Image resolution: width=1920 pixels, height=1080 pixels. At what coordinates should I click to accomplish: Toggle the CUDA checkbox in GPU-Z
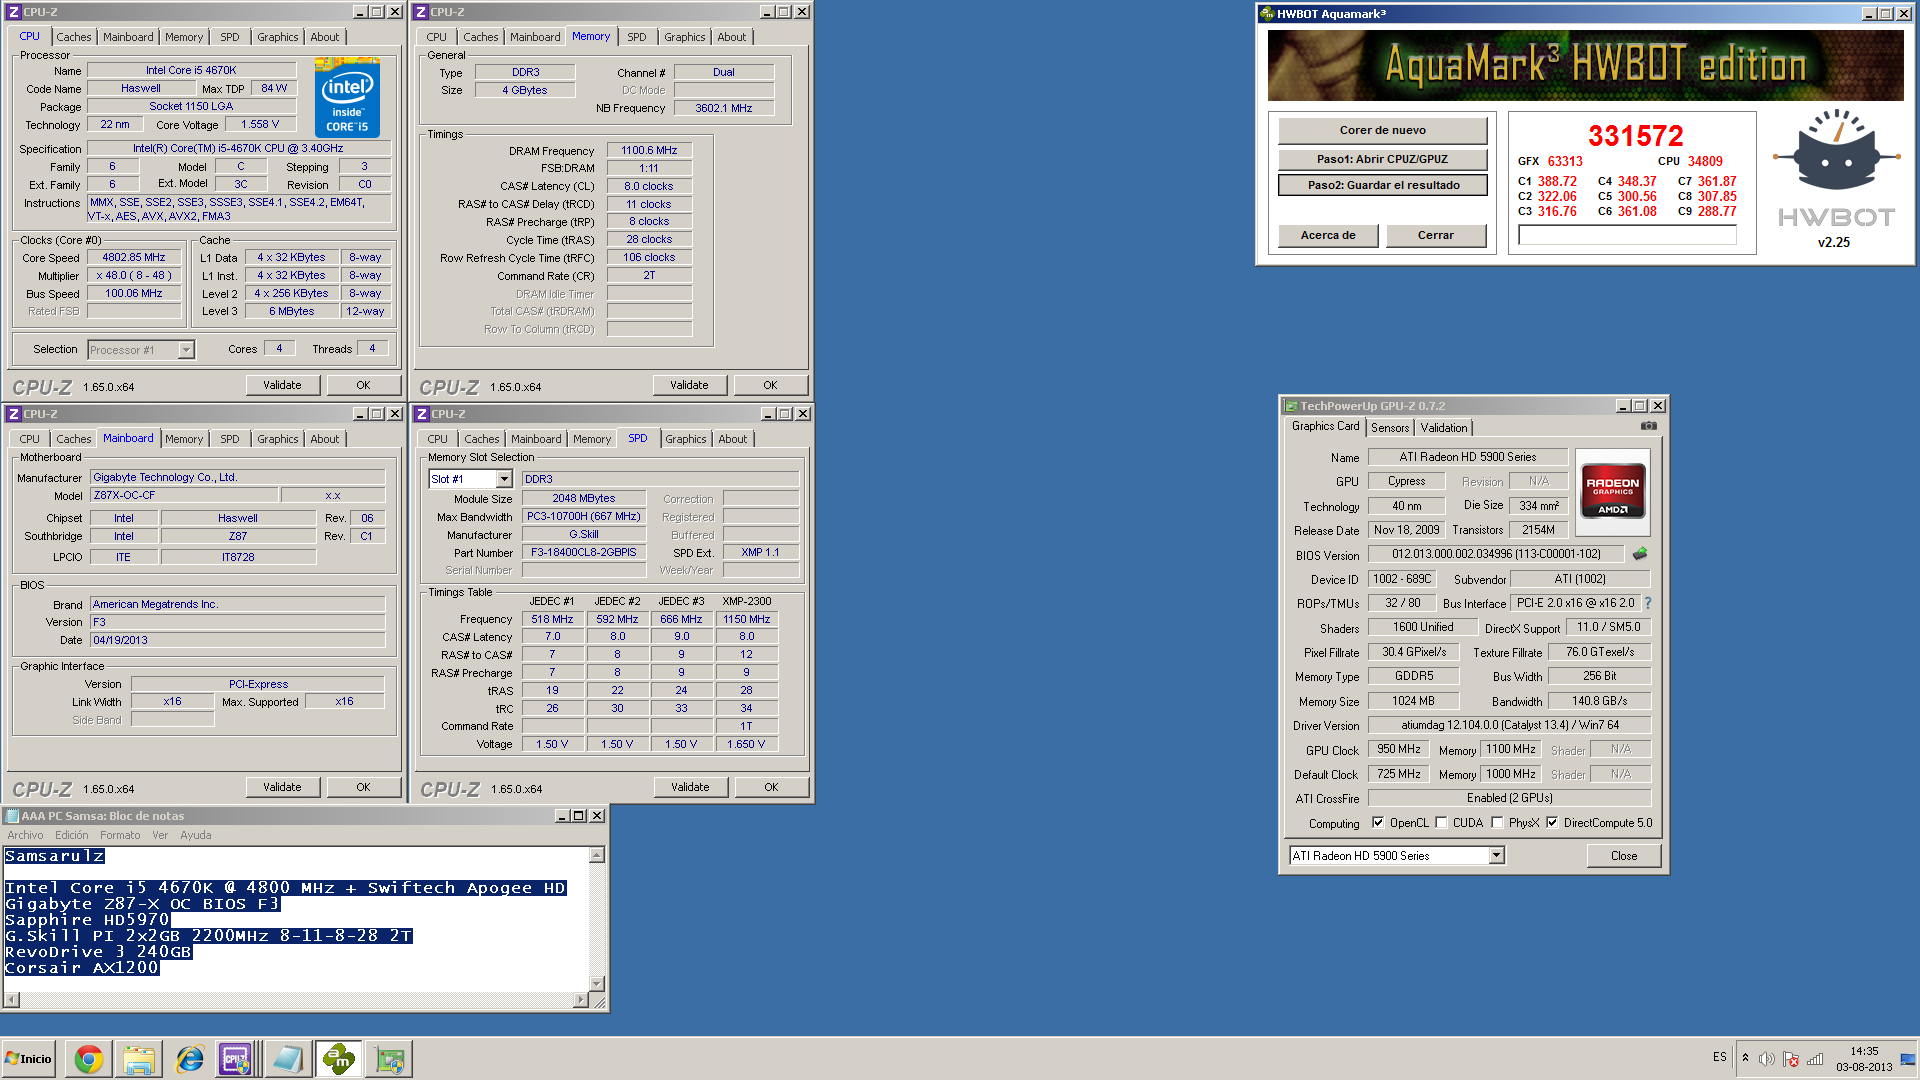pyautogui.click(x=1441, y=823)
